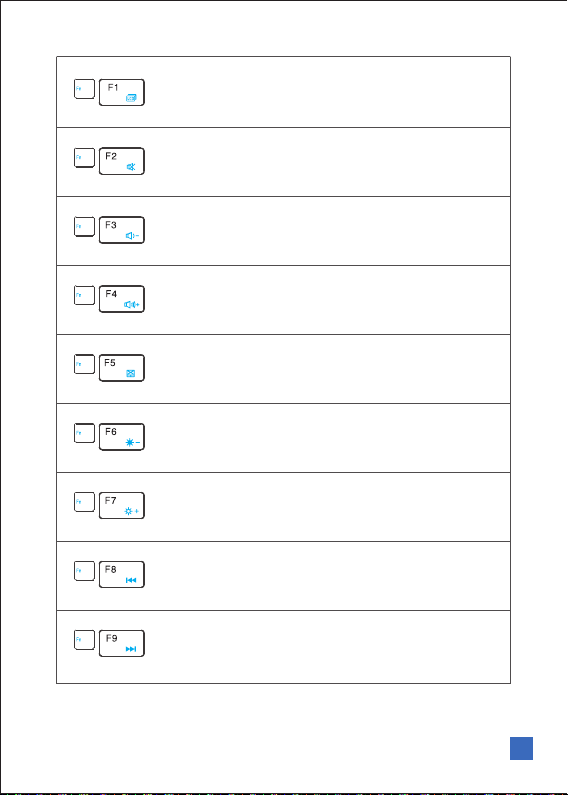The image size is (568, 795).
Task: Choose the F7 brightness increase key
Action: click(122, 505)
